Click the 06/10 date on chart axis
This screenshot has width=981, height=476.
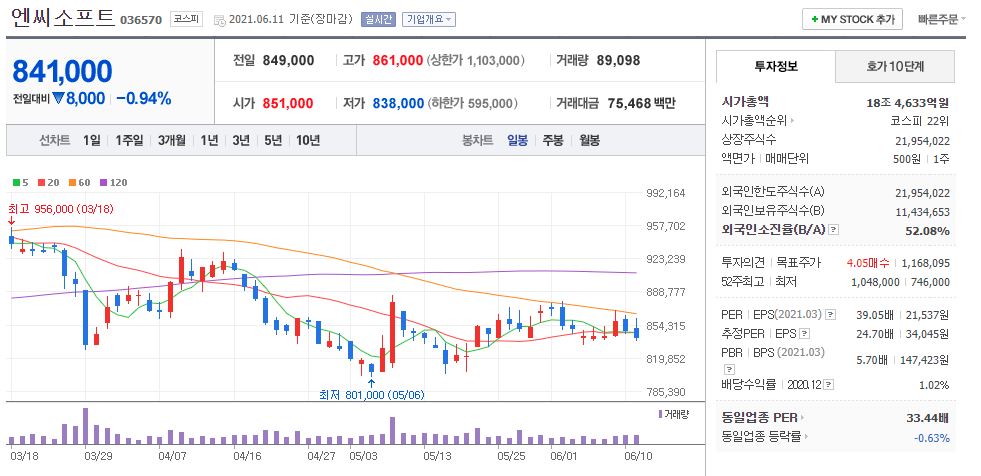click(639, 456)
